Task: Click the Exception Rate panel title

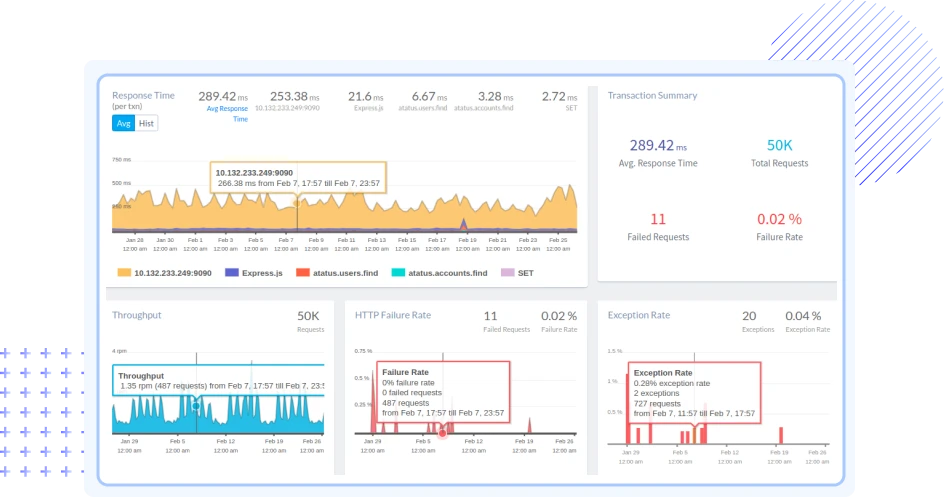Action: click(x=639, y=315)
